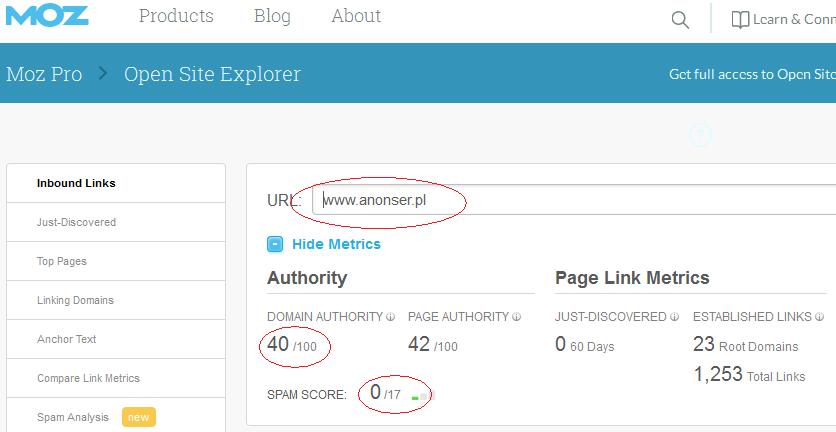Click the 0 /17 spam score value
Image resolution: width=836 pixels, height=432 pixels.
385,393
